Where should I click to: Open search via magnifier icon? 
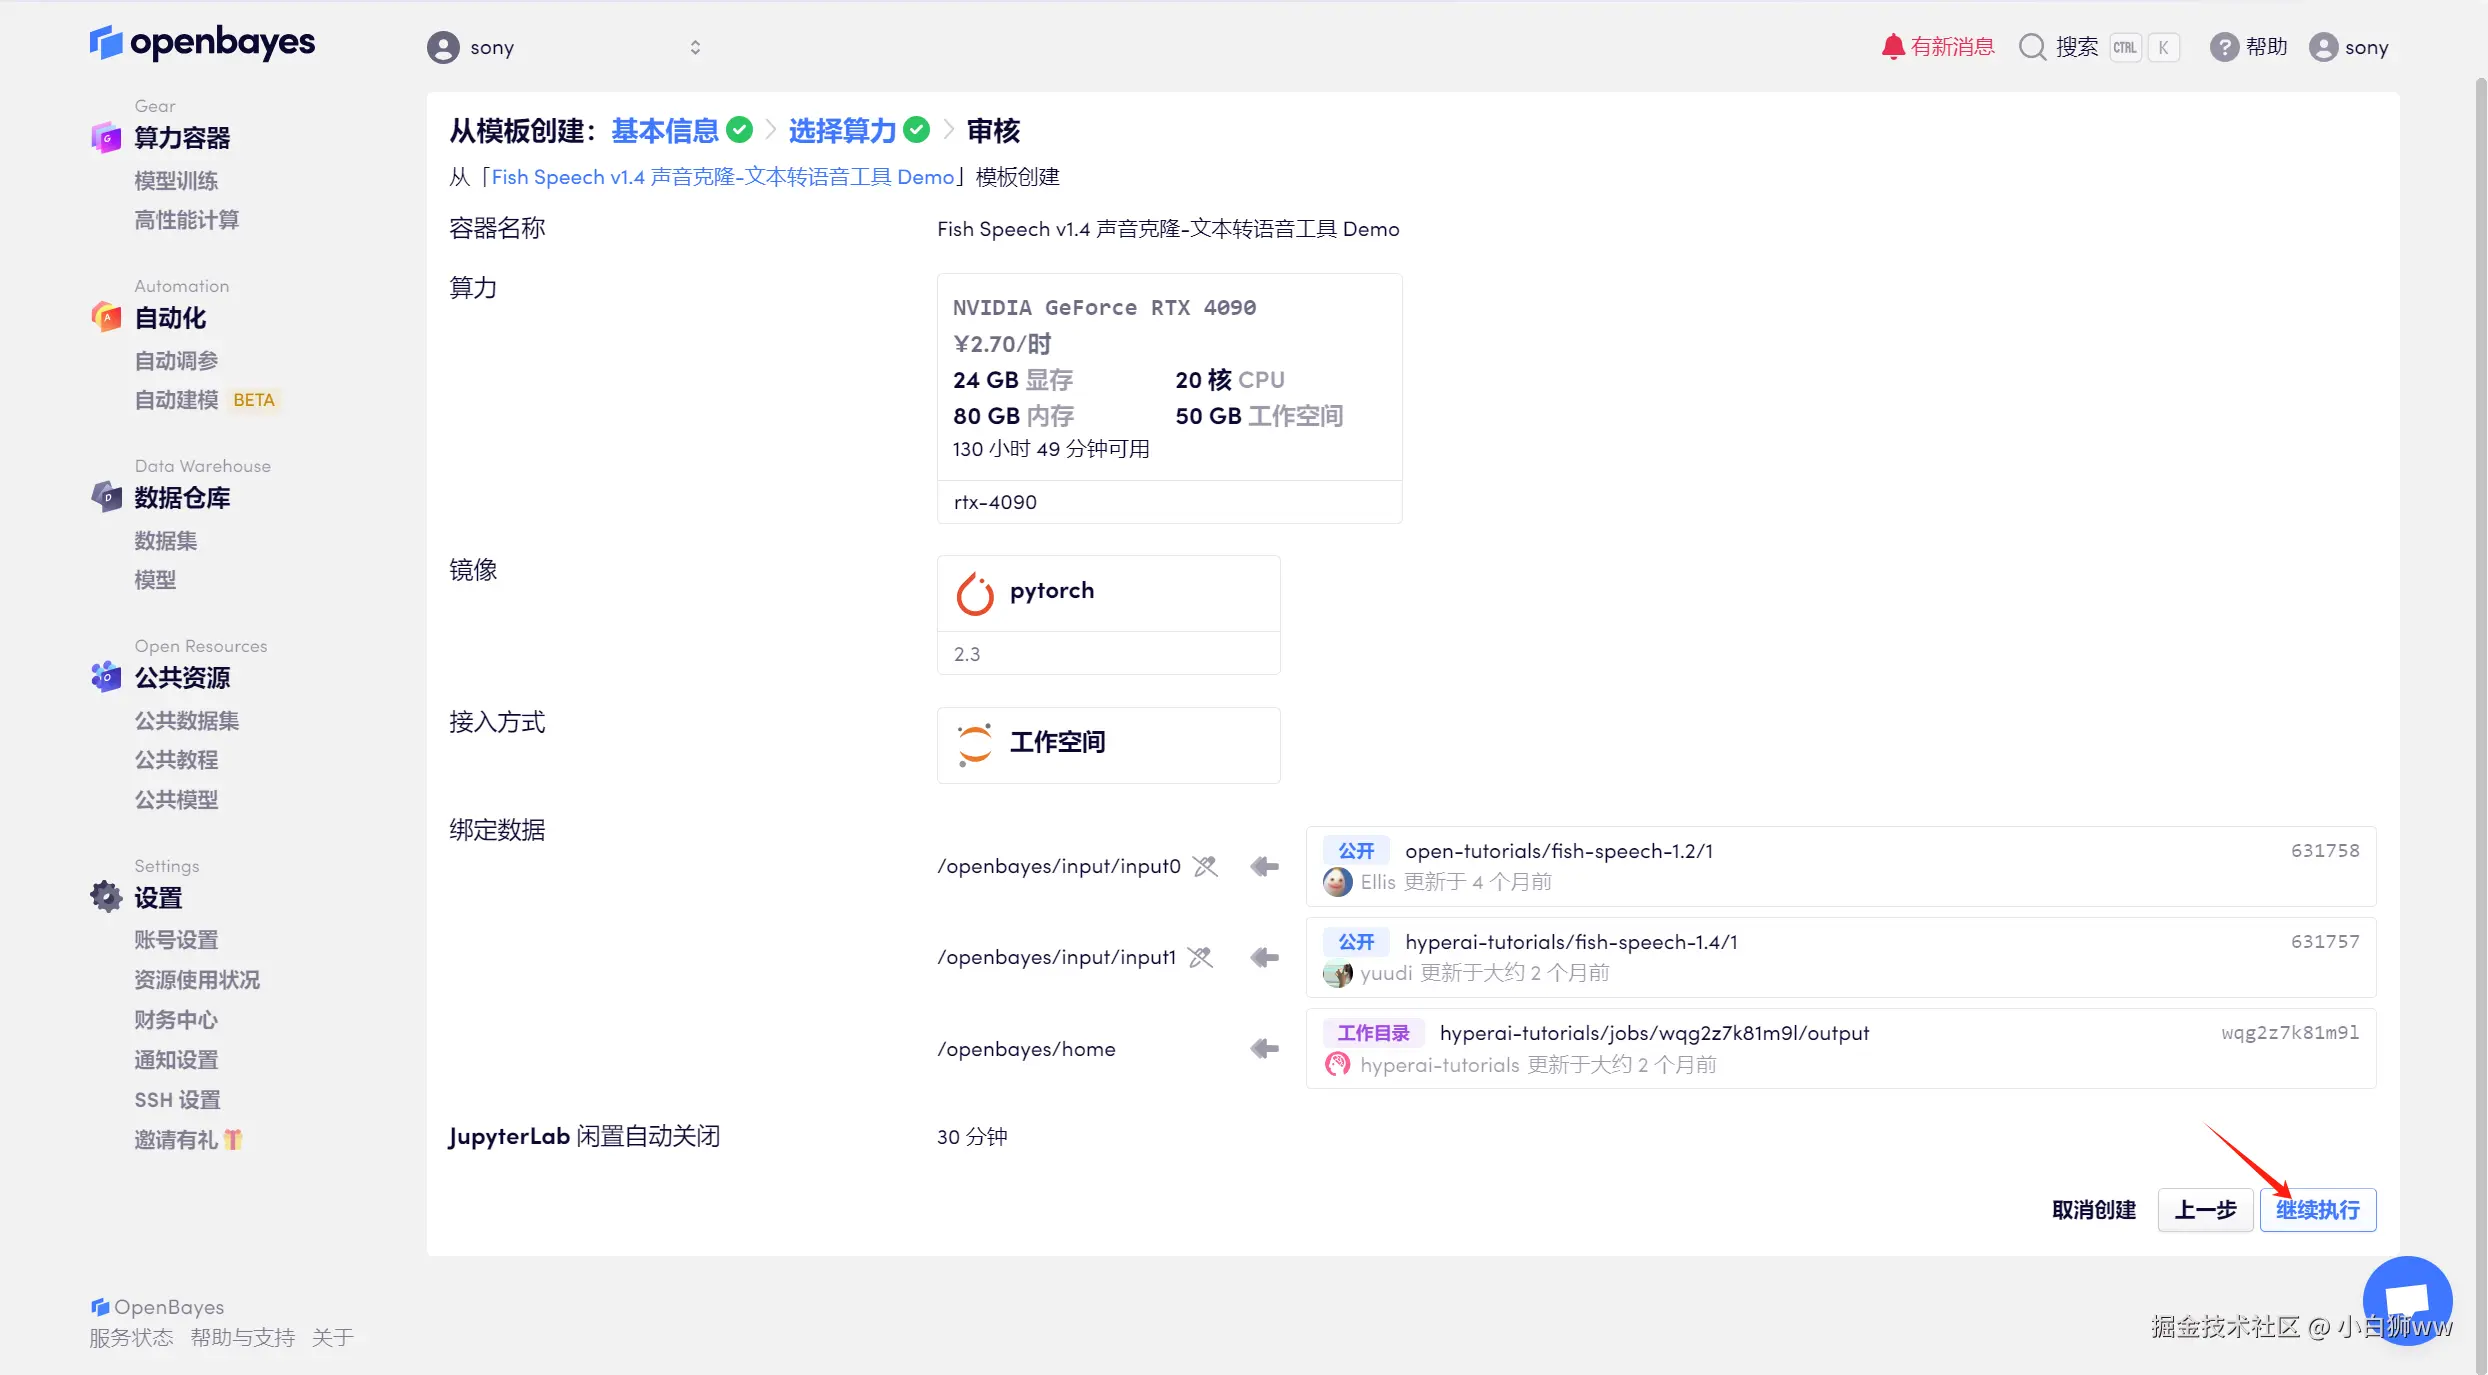(2031, 47)
